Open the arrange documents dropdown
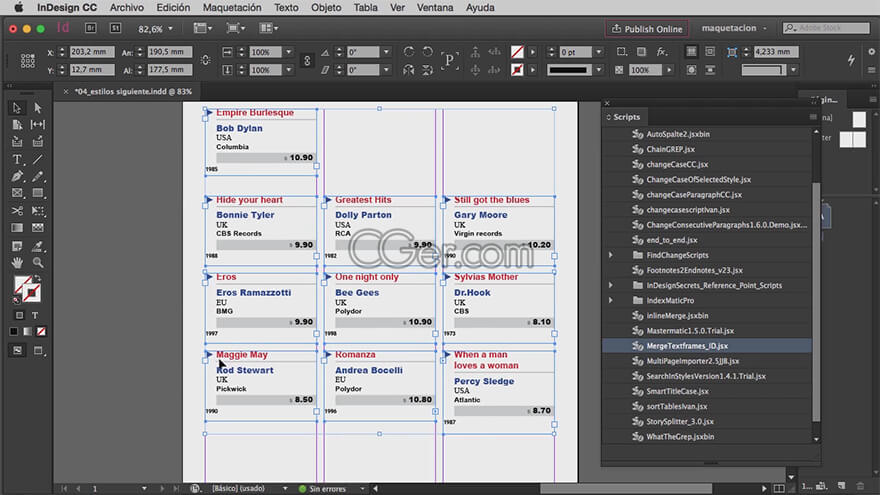 269,28
